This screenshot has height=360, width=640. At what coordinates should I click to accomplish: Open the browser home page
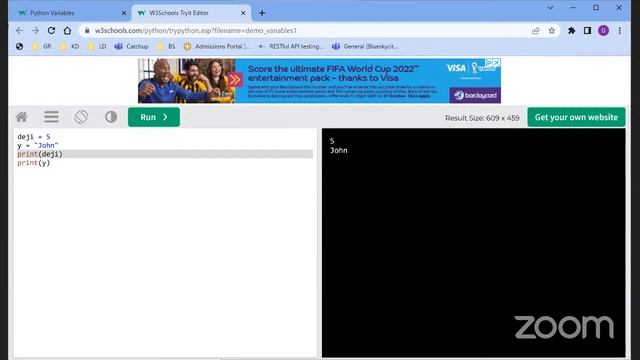(67, 31)
